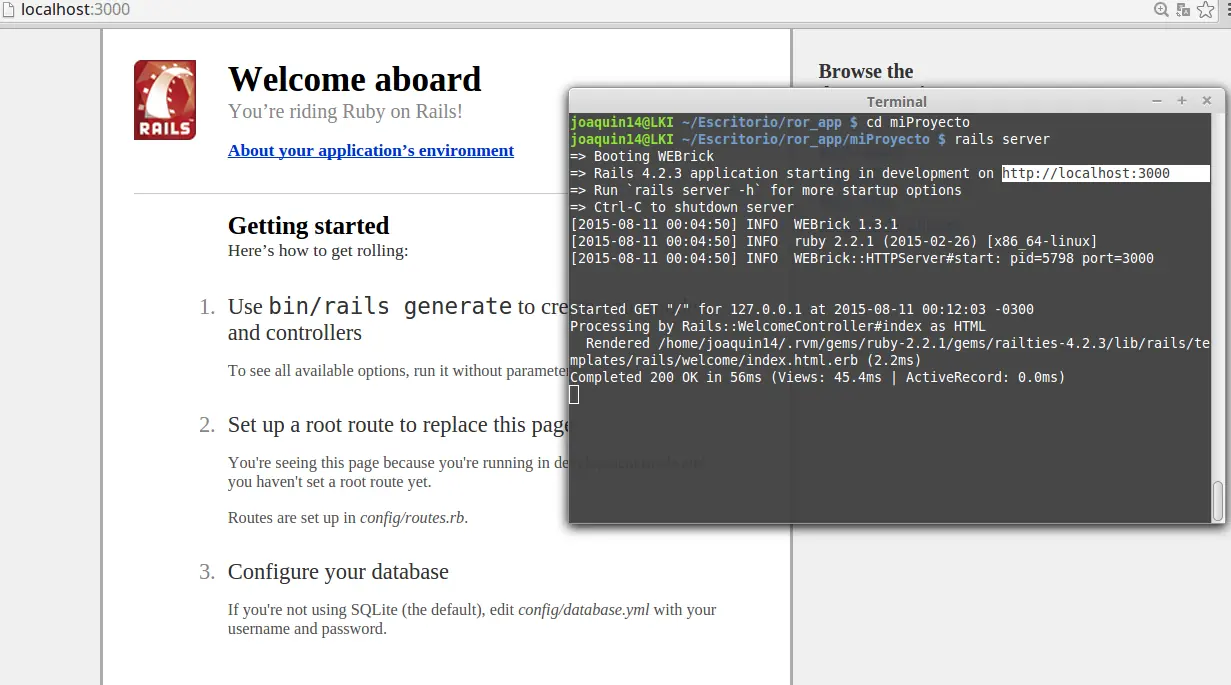Click "Browse the" sidebar heading
Viewport: 1231px width, 685px height.
(x=866, y=71)
